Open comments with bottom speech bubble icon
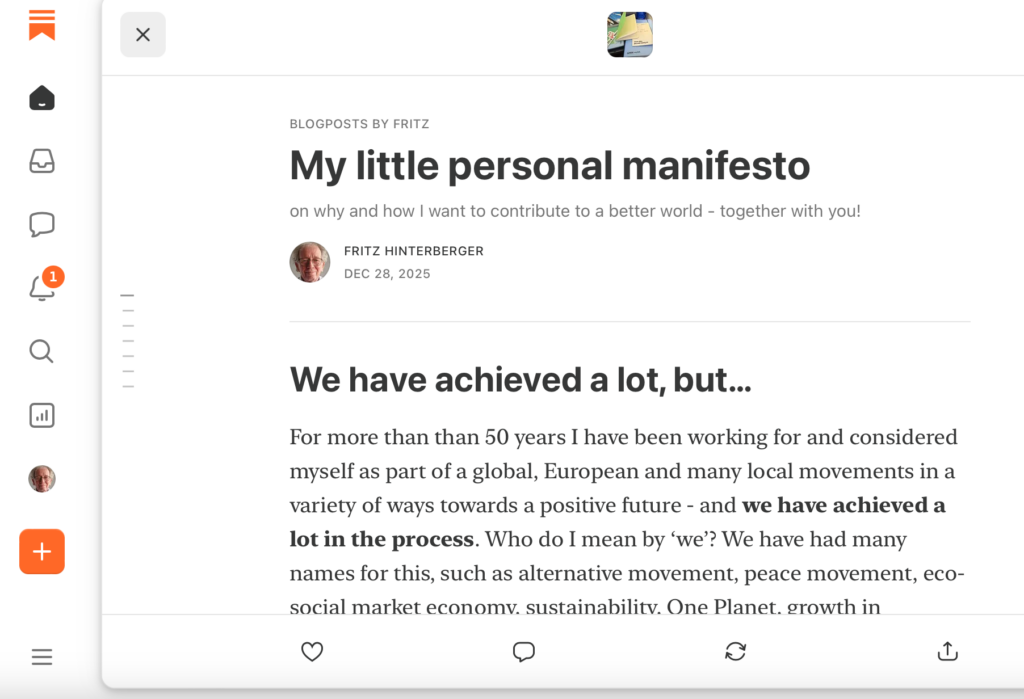 524,652
